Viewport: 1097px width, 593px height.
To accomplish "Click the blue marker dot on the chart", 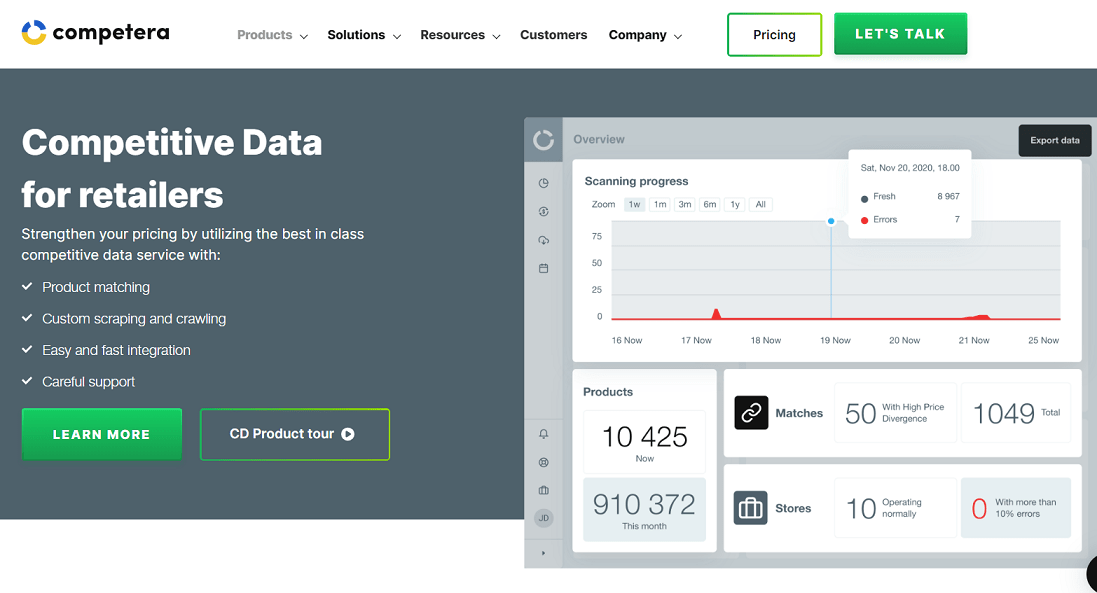I will pyautogui.click(x=831, y=222).
